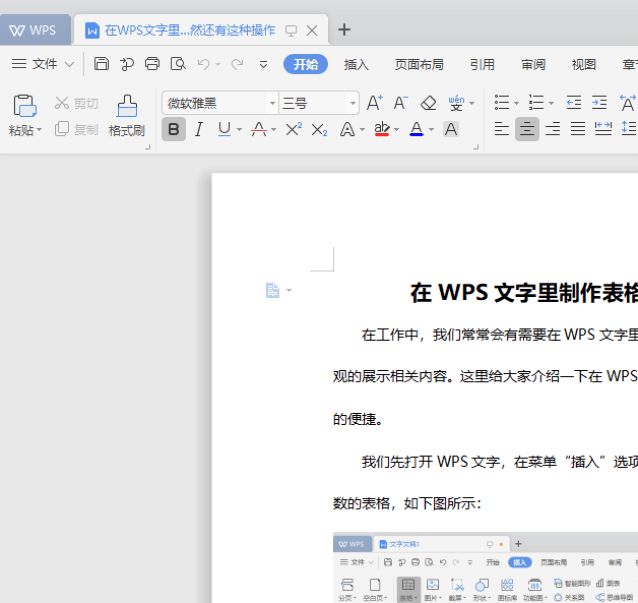Click the clear formatting eraser icon
Screen dimensions: 638x603
coord(428,103)
